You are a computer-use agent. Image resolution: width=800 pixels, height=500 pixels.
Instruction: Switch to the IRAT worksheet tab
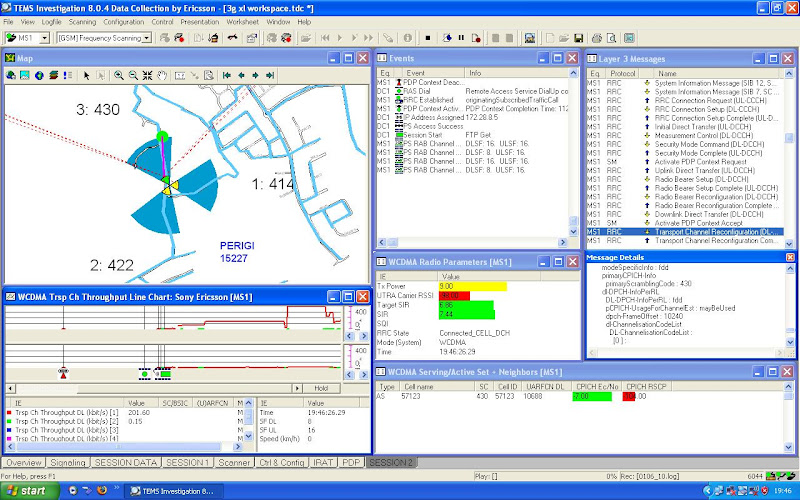(x=322, y=462)
